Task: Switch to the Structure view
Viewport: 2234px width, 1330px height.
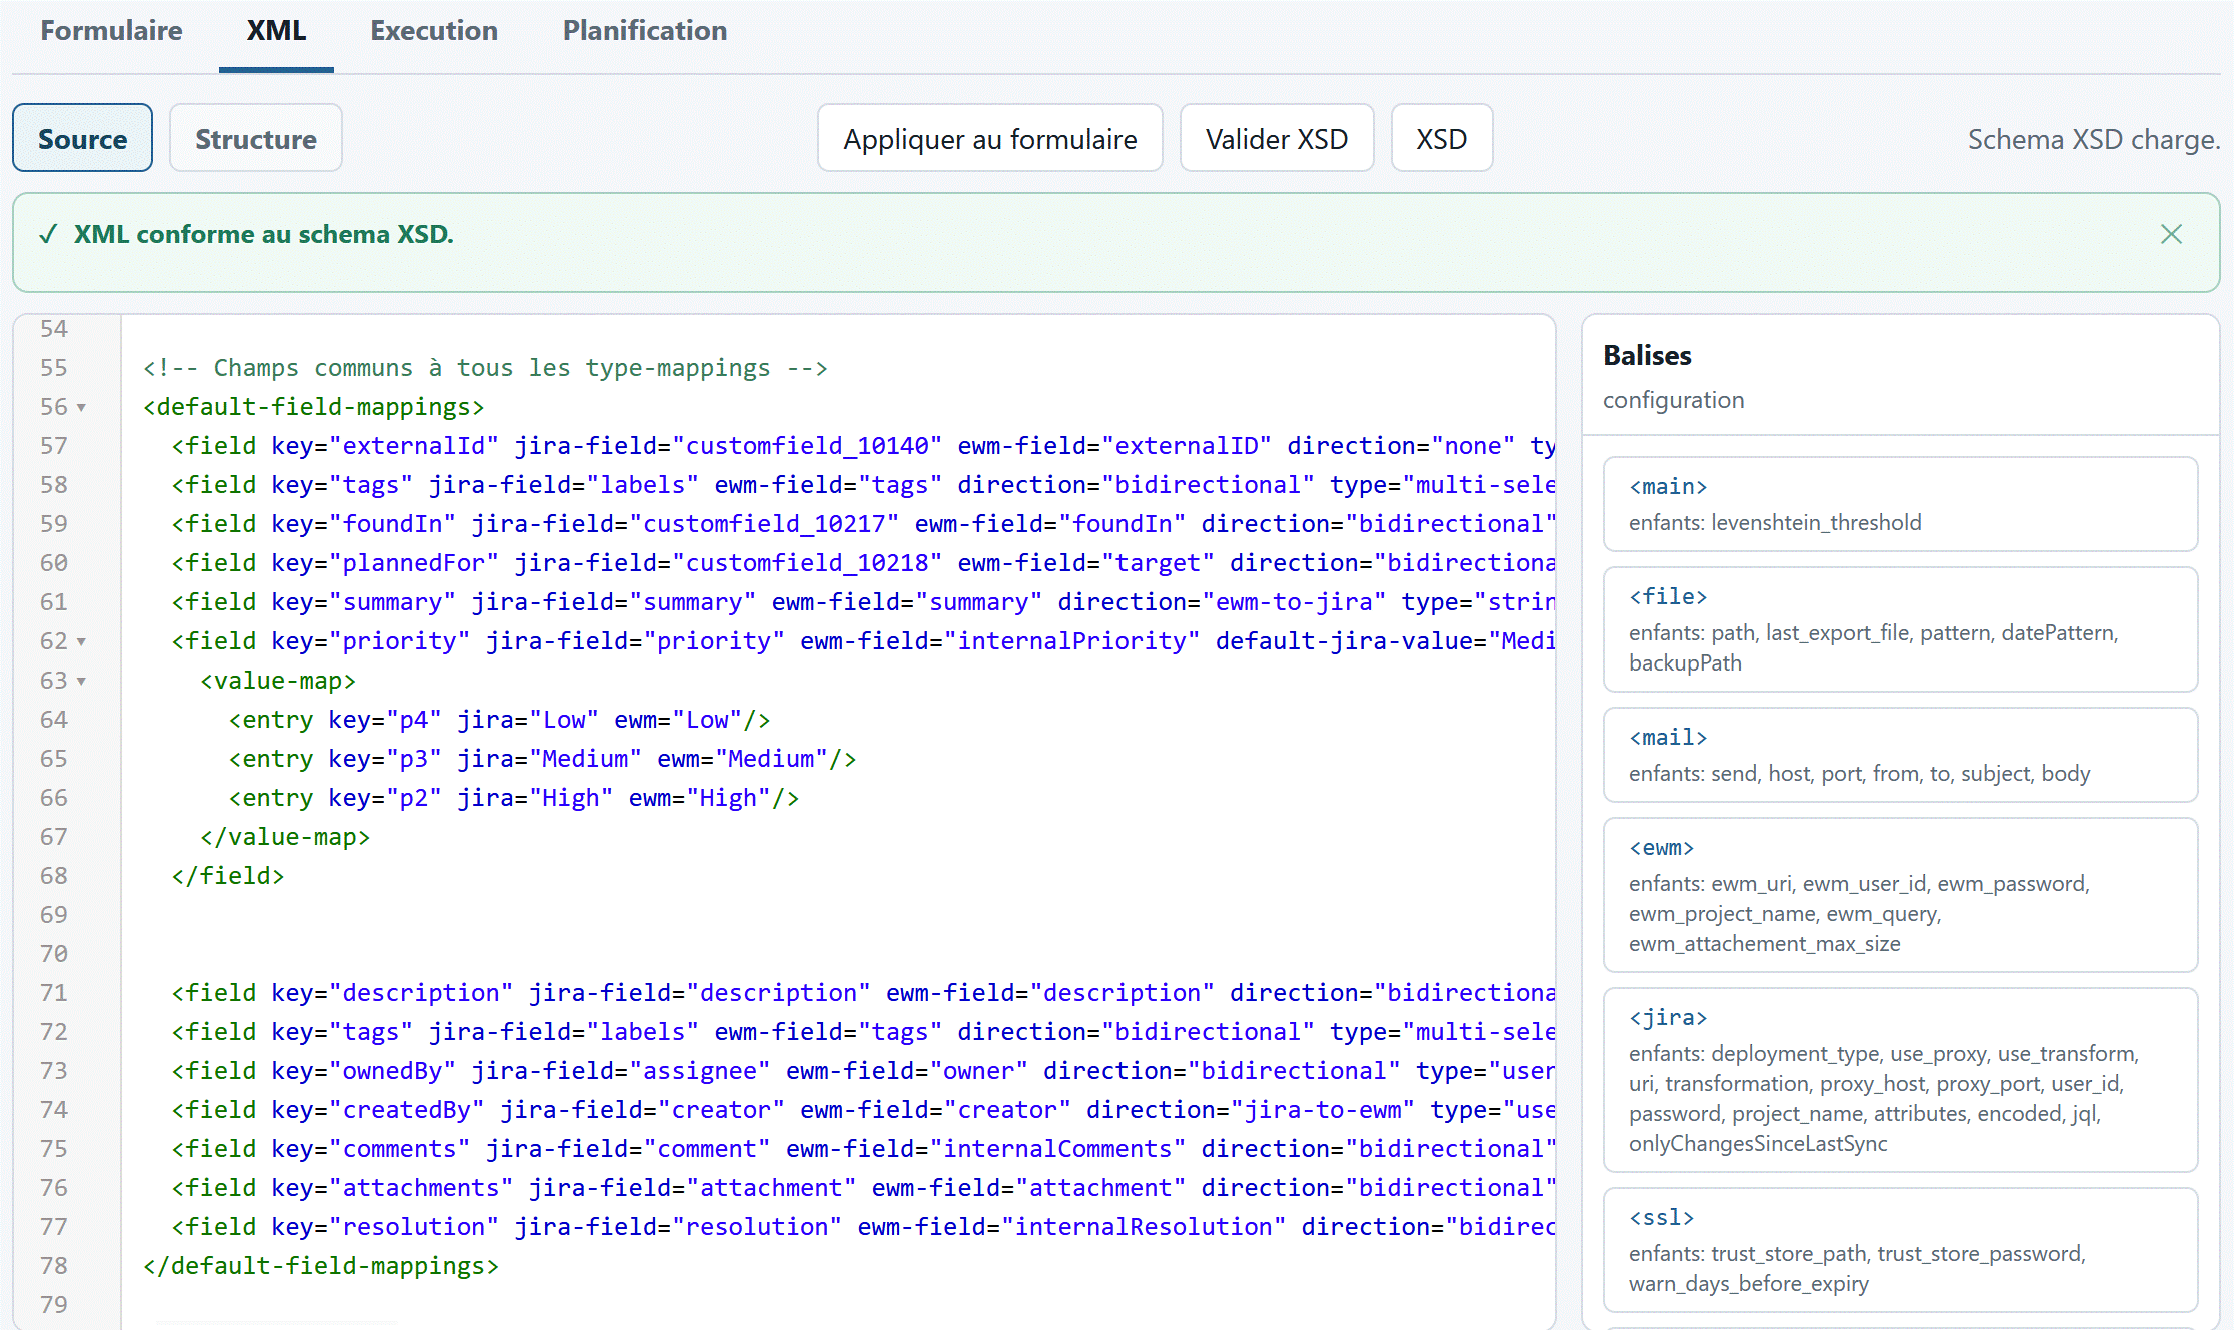Action: pos(256,138)
